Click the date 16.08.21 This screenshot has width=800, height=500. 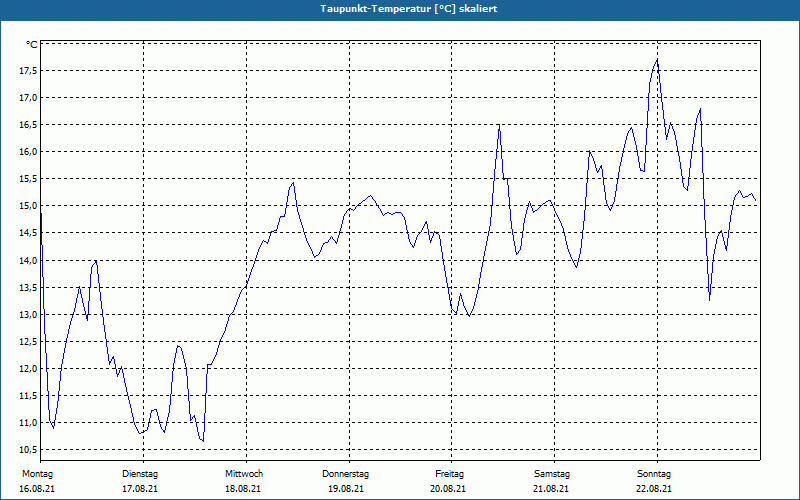(x=37, y=489)
